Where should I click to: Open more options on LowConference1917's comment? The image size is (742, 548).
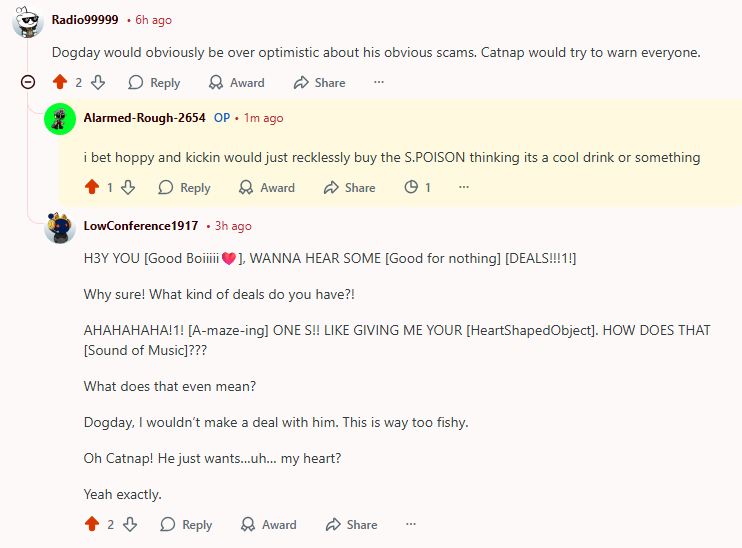pos(410,524)
